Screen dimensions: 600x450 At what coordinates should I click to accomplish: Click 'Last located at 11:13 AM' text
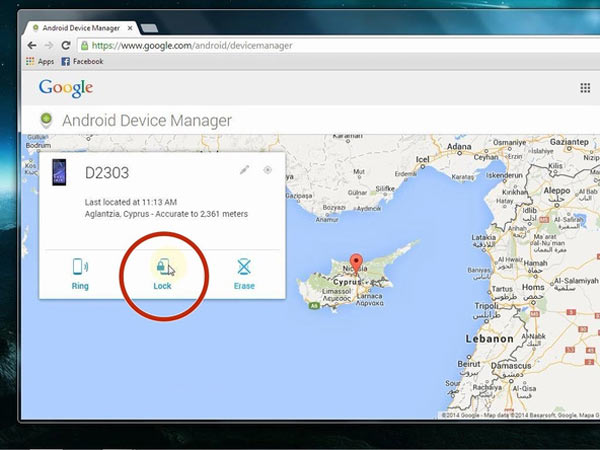(131, 202)
